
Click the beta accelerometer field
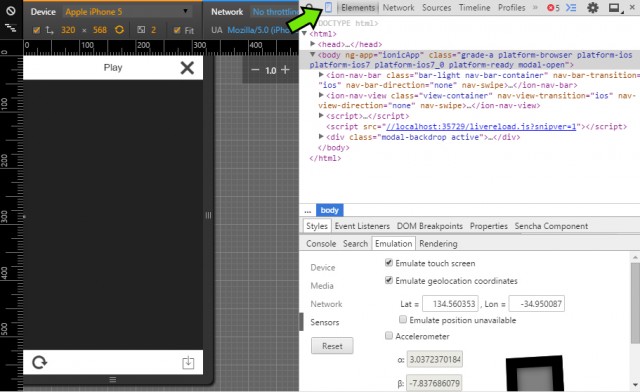pos(435,383)
